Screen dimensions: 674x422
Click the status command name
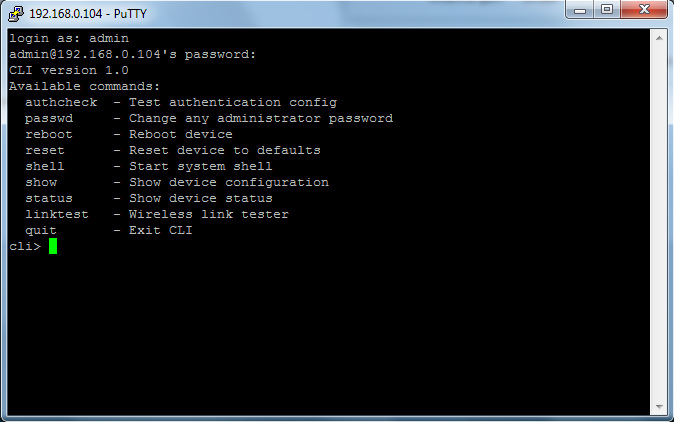49,199
